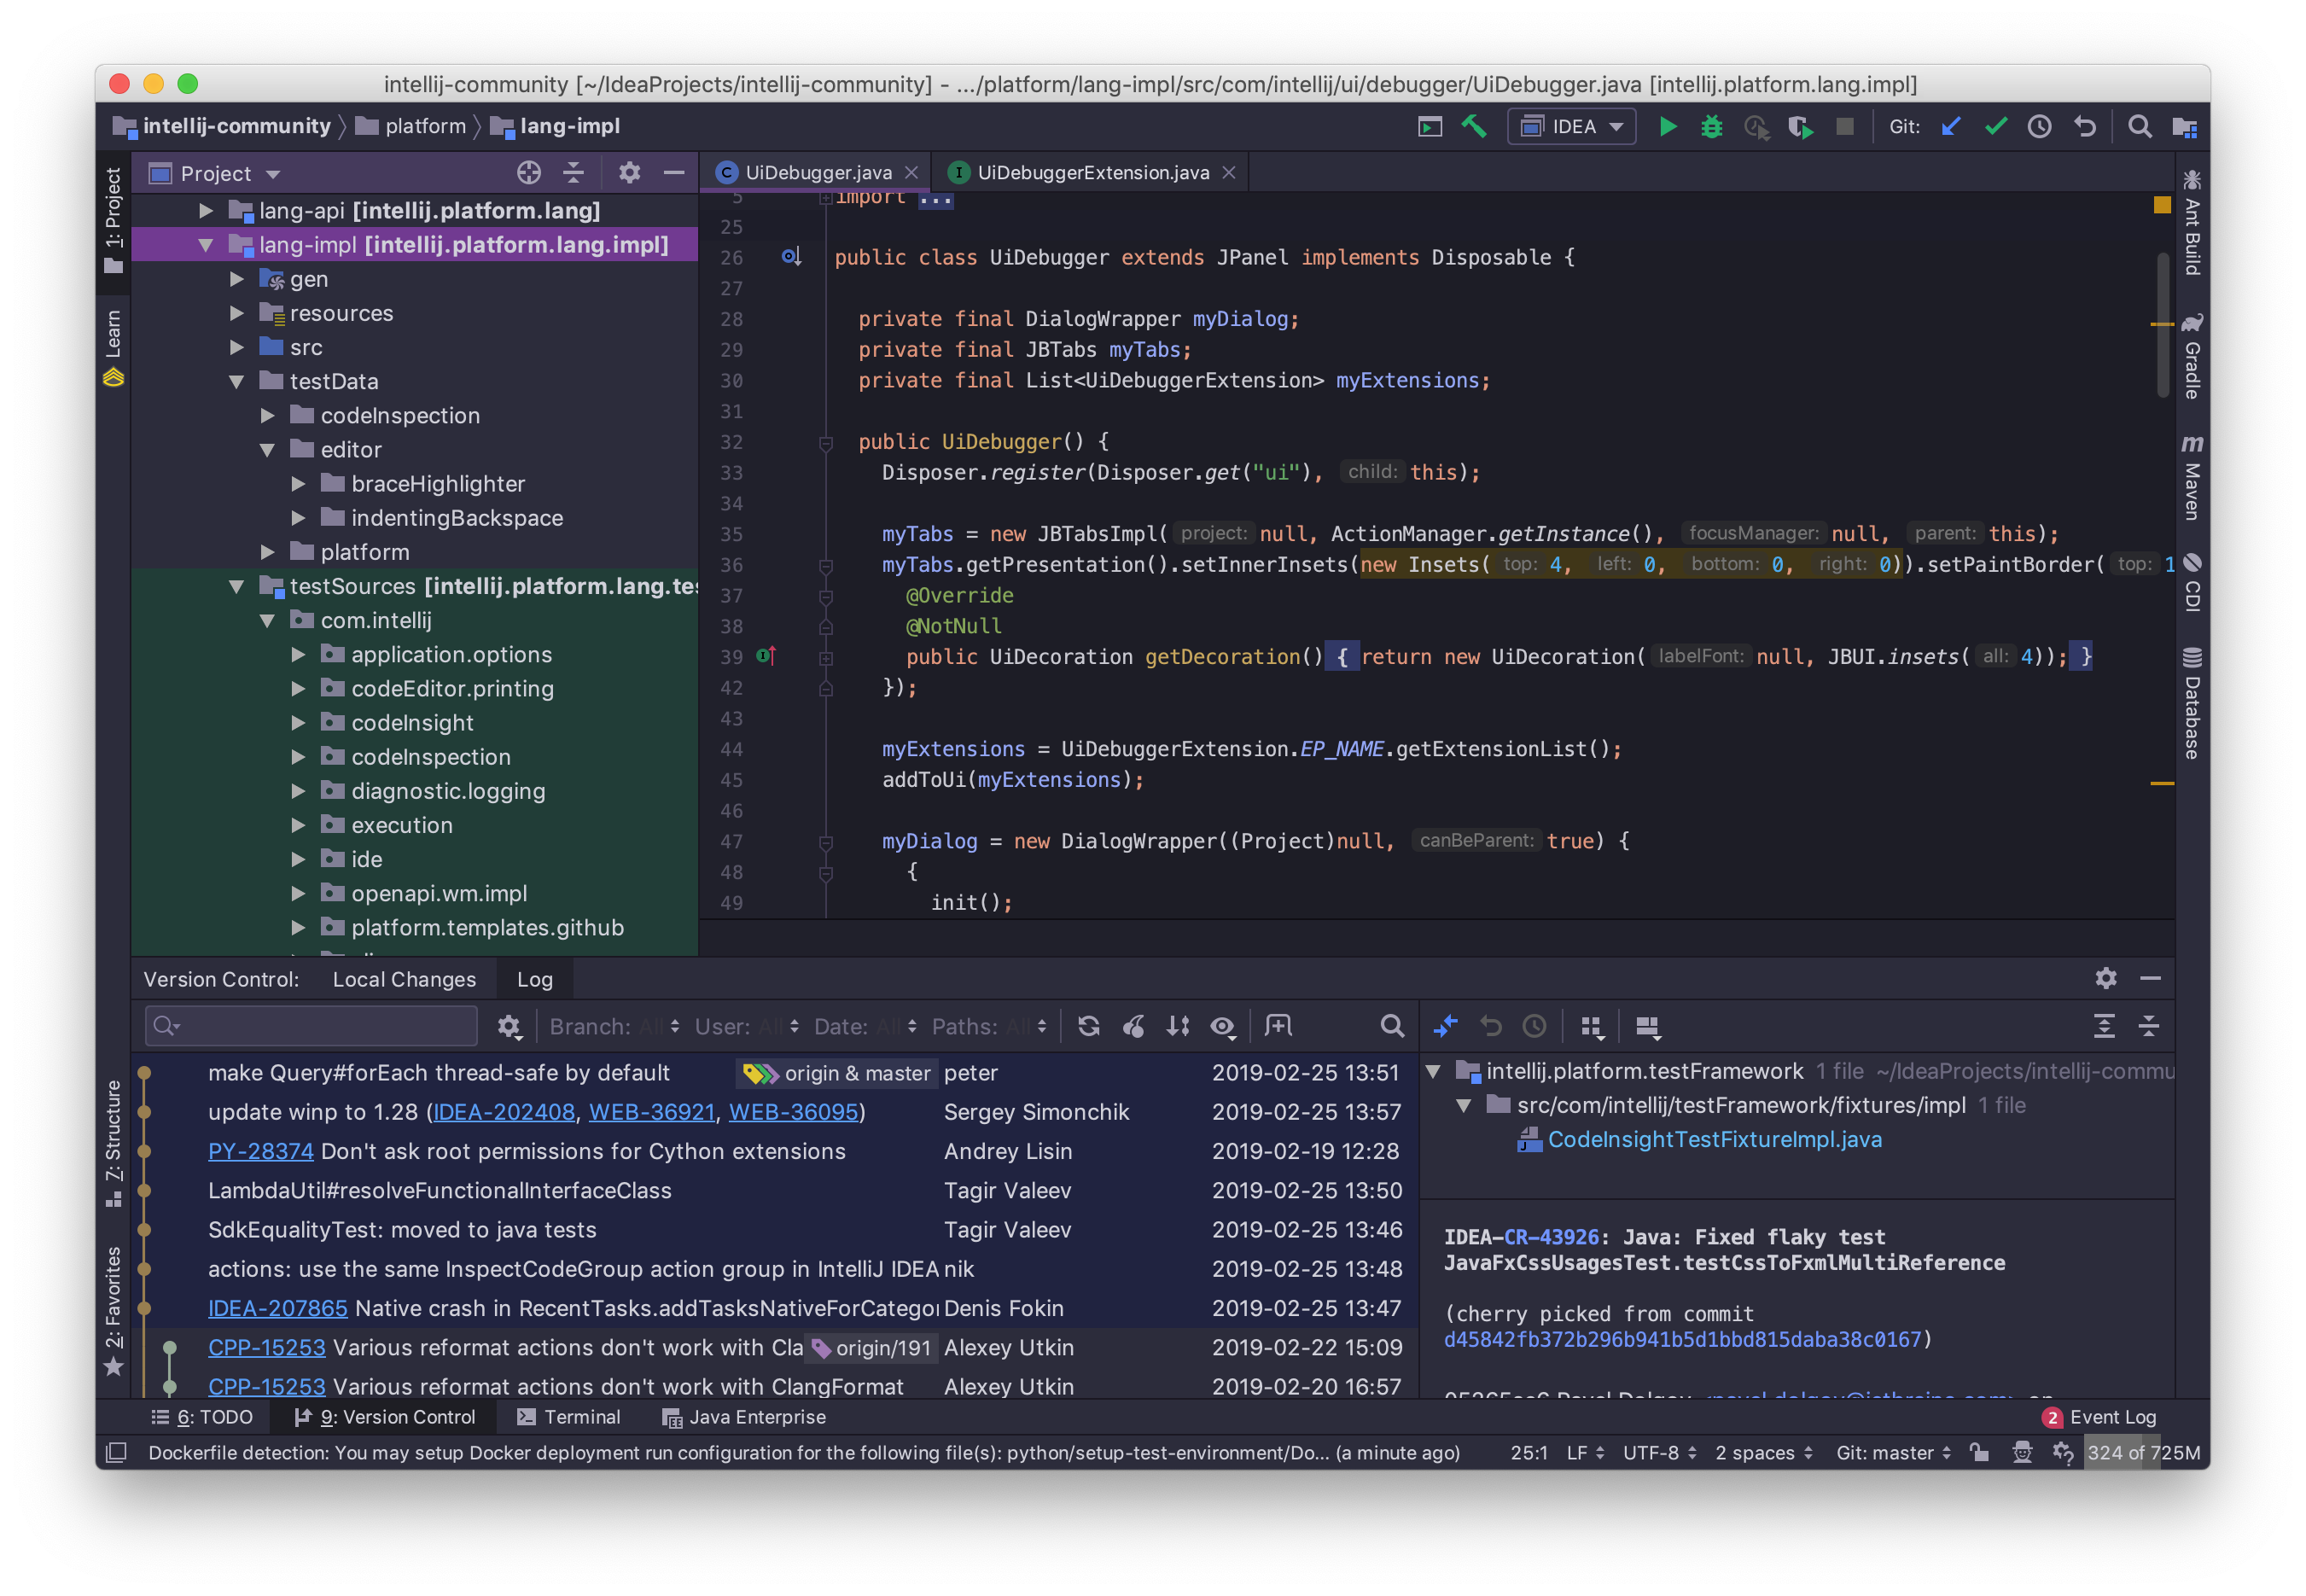2306x1596 pixels.
Task: Toggle the tool window buttons icon in status bar corner
Action: [x=116, y=1452]
